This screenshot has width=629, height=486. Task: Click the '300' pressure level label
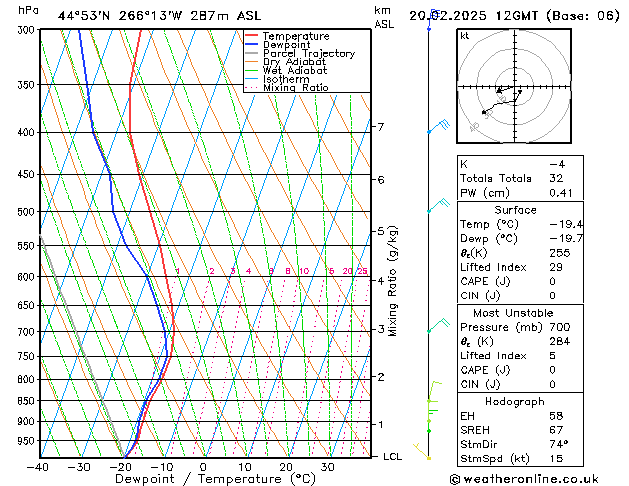(x=28, y=30)
